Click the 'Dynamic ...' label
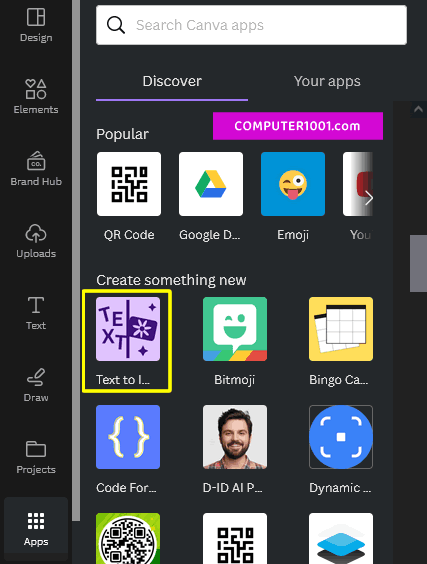 point(340,488)
